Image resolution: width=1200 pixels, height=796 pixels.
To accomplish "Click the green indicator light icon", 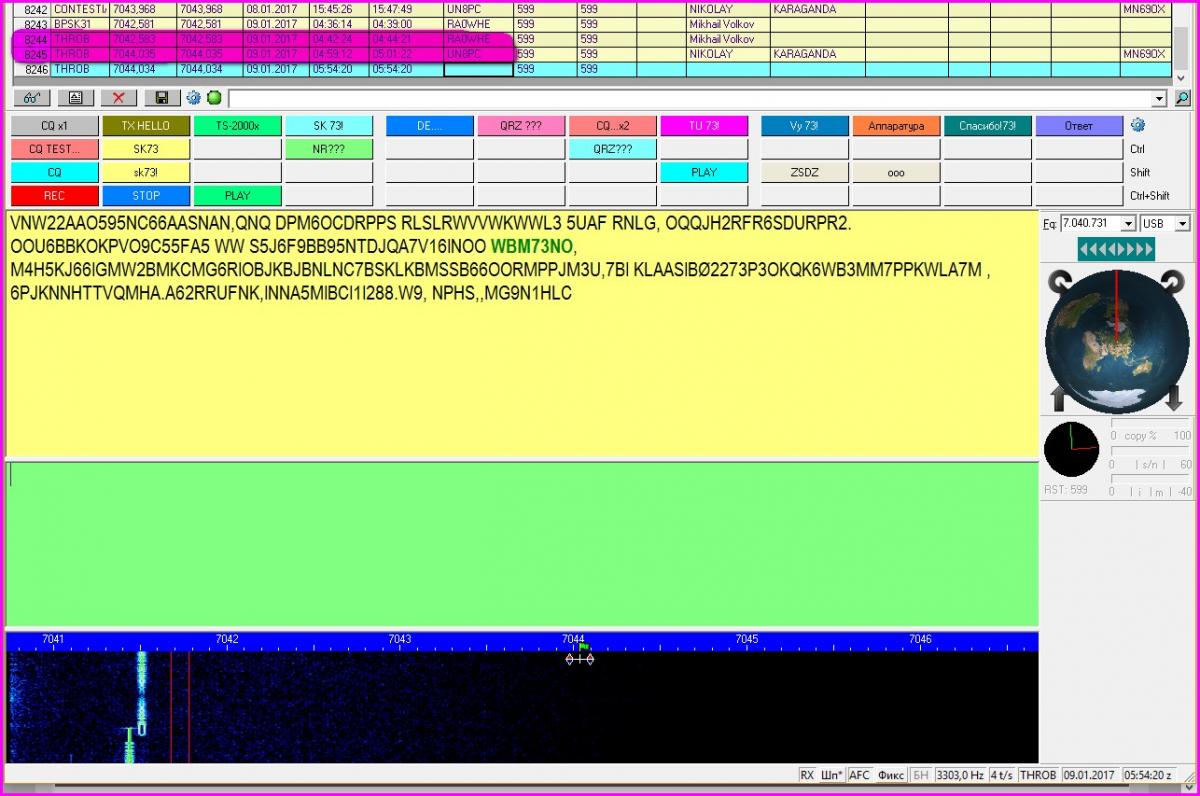I will click(214, 98).
